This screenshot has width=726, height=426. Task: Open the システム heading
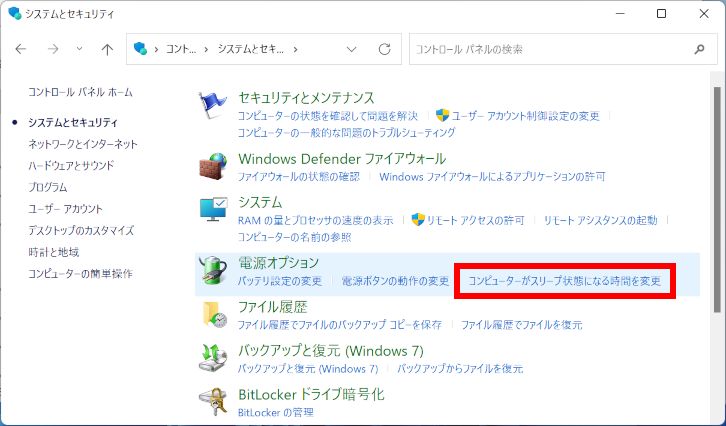[x=260, y=202]
